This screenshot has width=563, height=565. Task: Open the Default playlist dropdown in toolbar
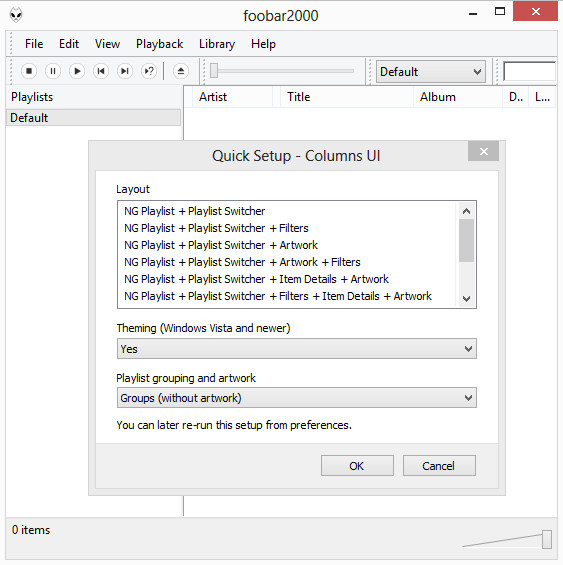[x=431, y=72]
